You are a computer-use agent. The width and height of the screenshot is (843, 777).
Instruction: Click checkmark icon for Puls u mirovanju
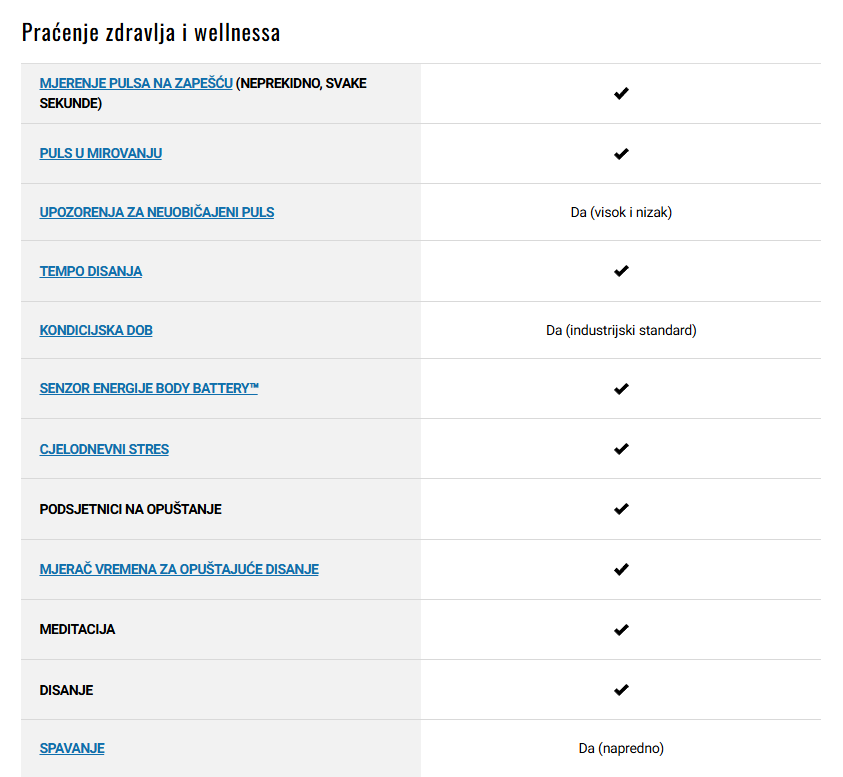[621, 154]
